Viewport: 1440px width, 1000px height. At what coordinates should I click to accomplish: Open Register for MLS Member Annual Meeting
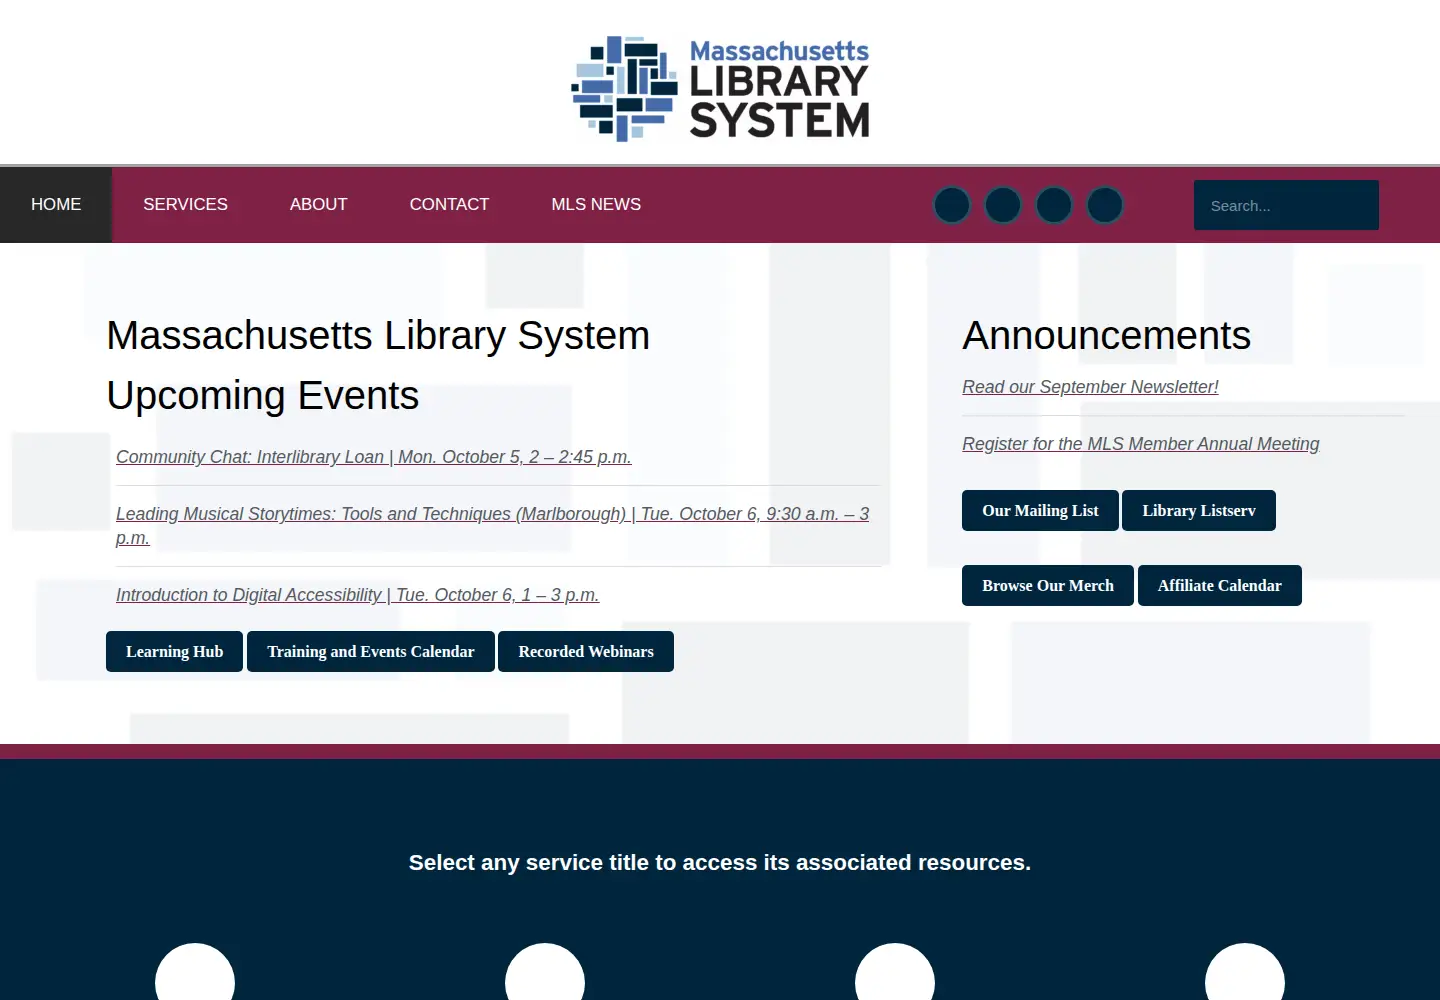1141,444
